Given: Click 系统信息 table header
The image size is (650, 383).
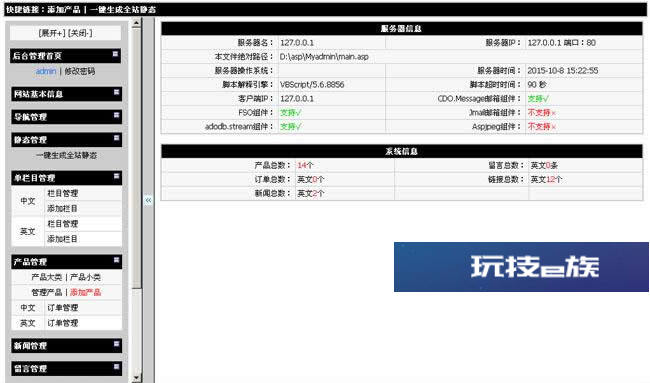Looking at the screenshot, I should click(402, 151).
